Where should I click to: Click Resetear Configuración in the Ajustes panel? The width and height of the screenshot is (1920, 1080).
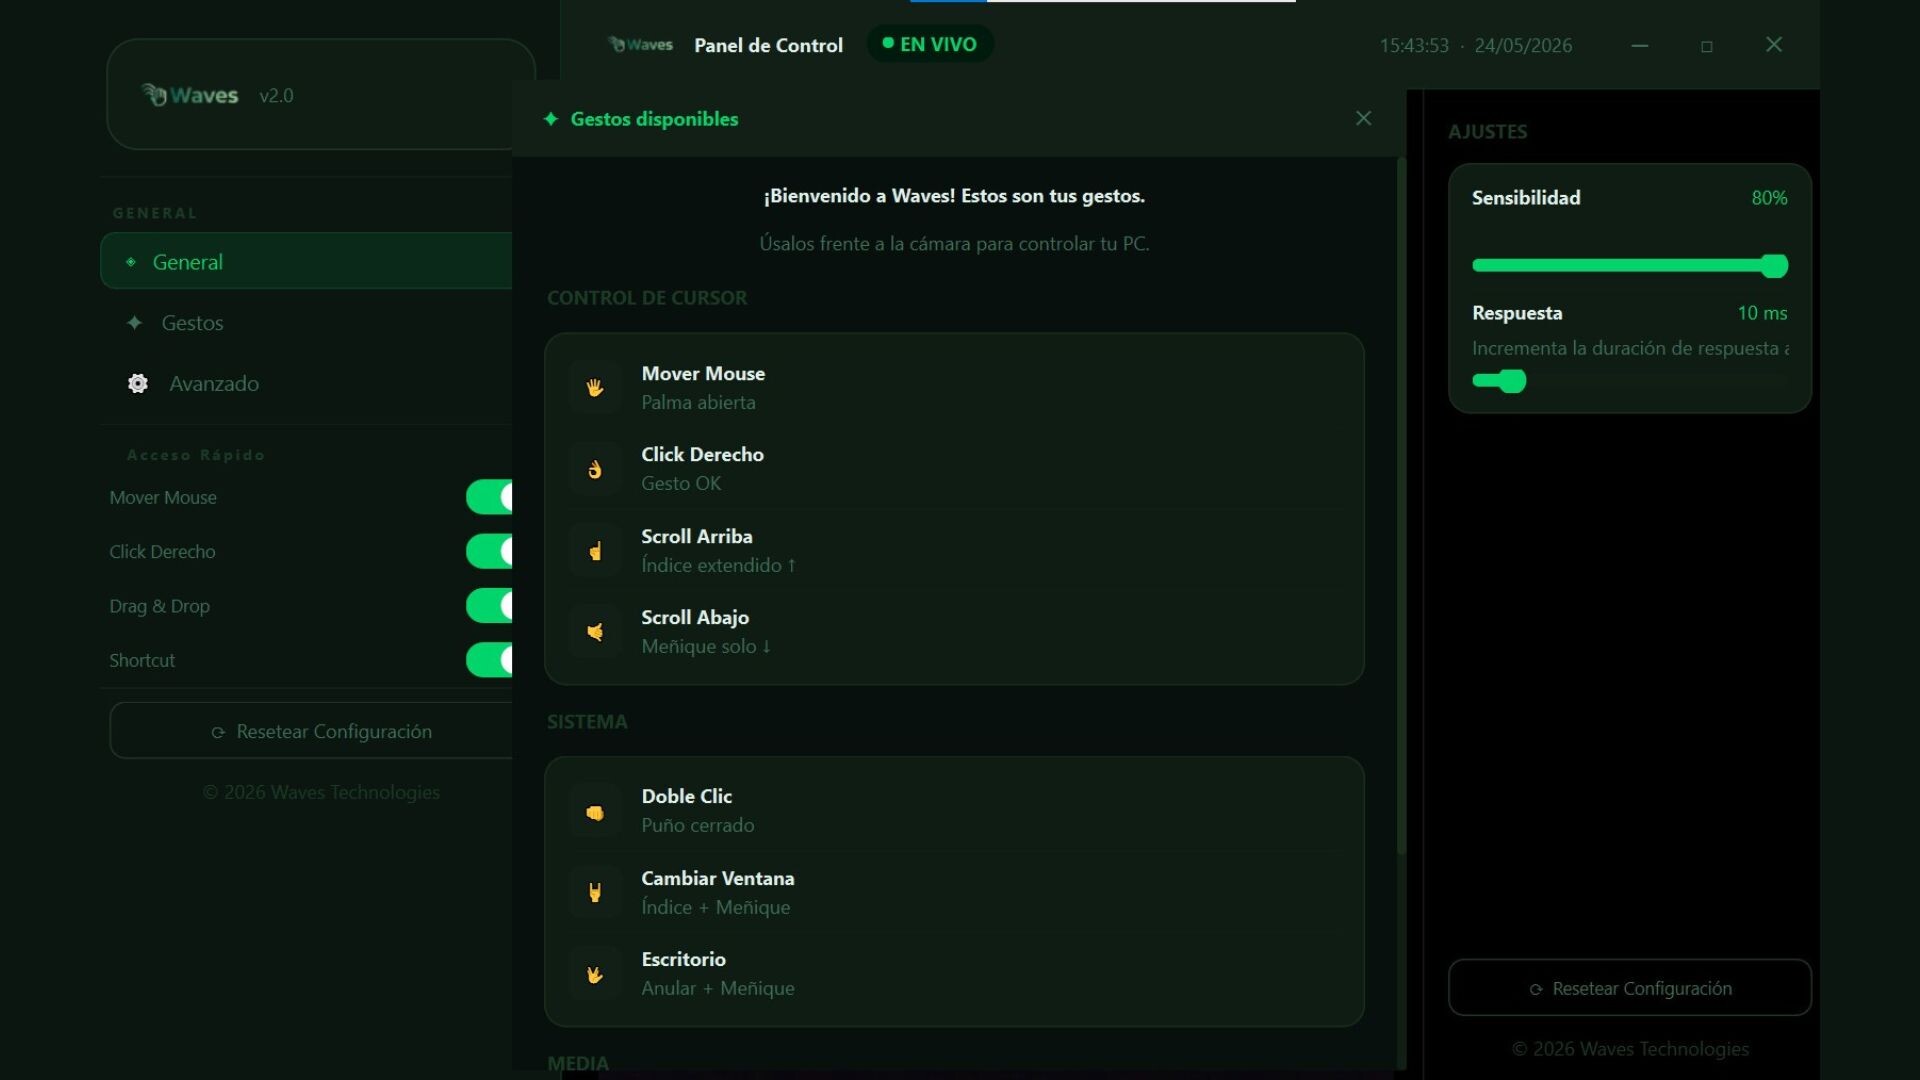(x=1630, y=988)
